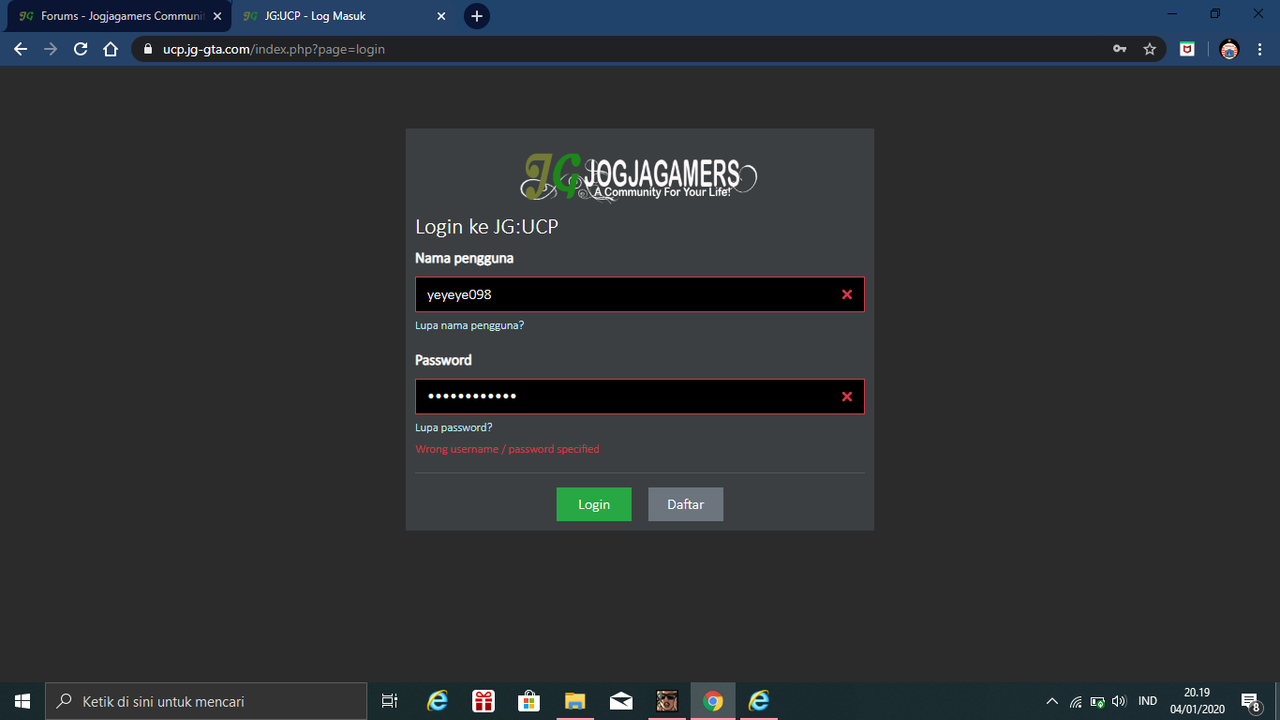1280x720 pixels.
Task: Close the Forums - Jogjagamers Community tab
Action: [217, 16]
